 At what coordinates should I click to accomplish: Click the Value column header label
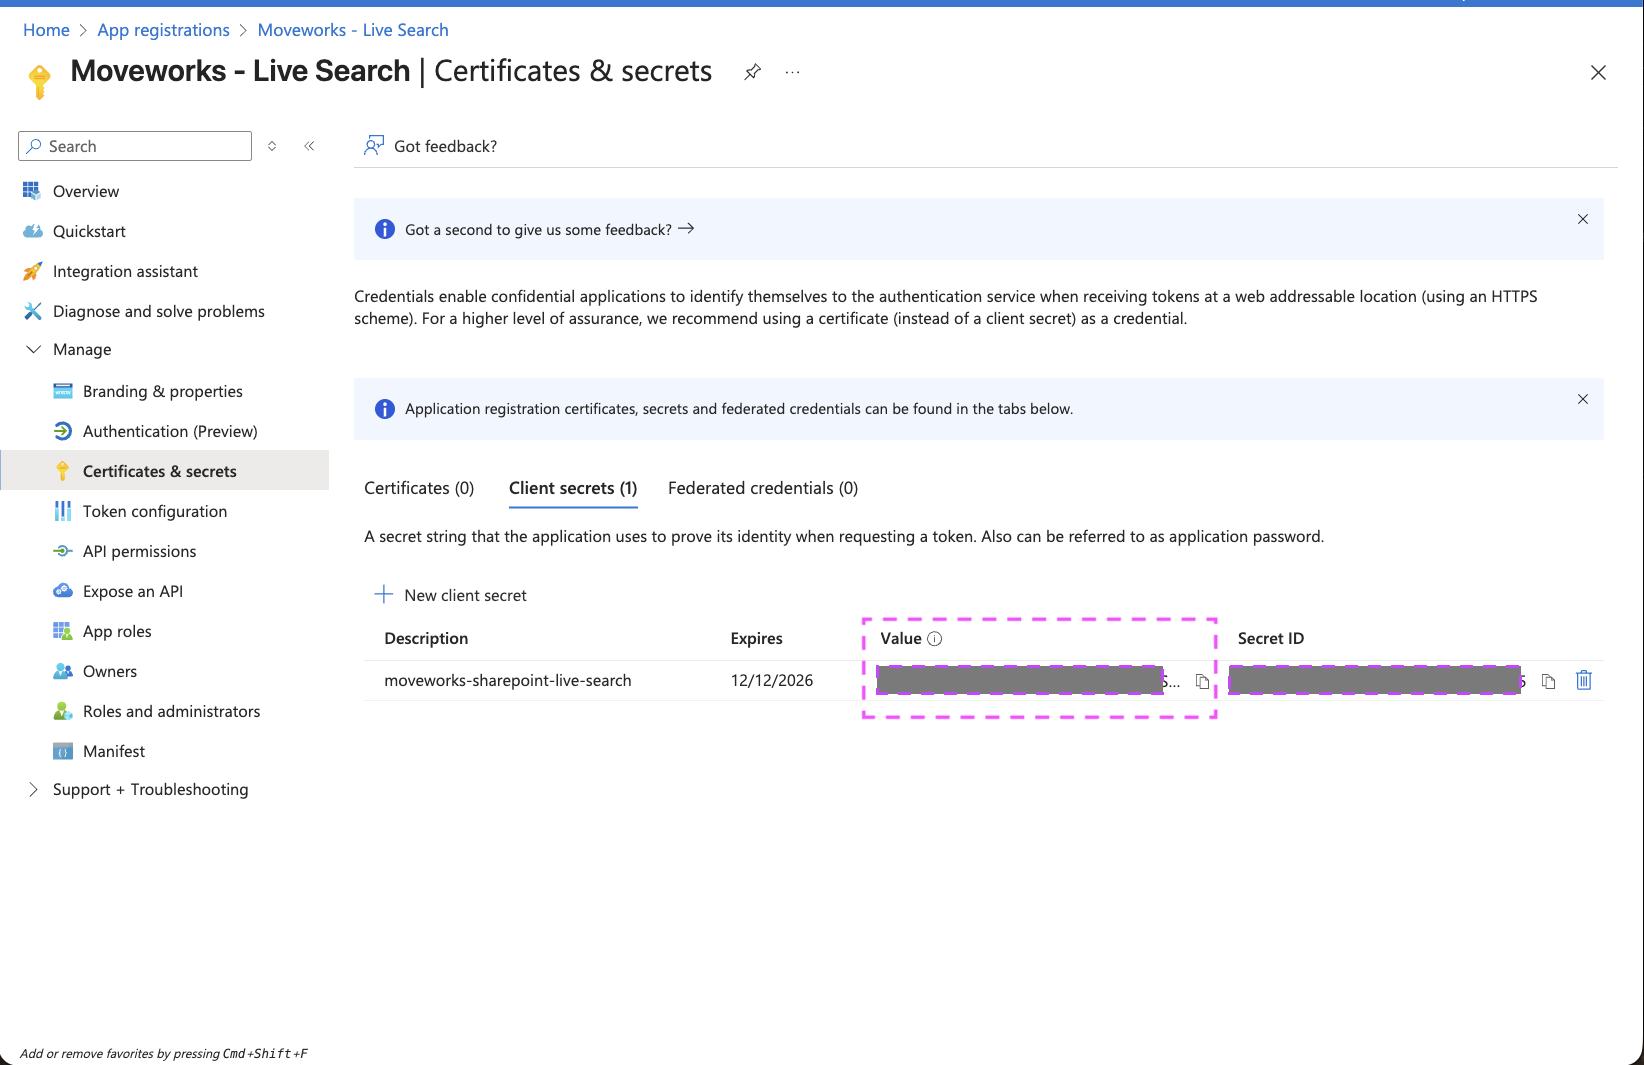pyautogui.click(x=901, y=638)
